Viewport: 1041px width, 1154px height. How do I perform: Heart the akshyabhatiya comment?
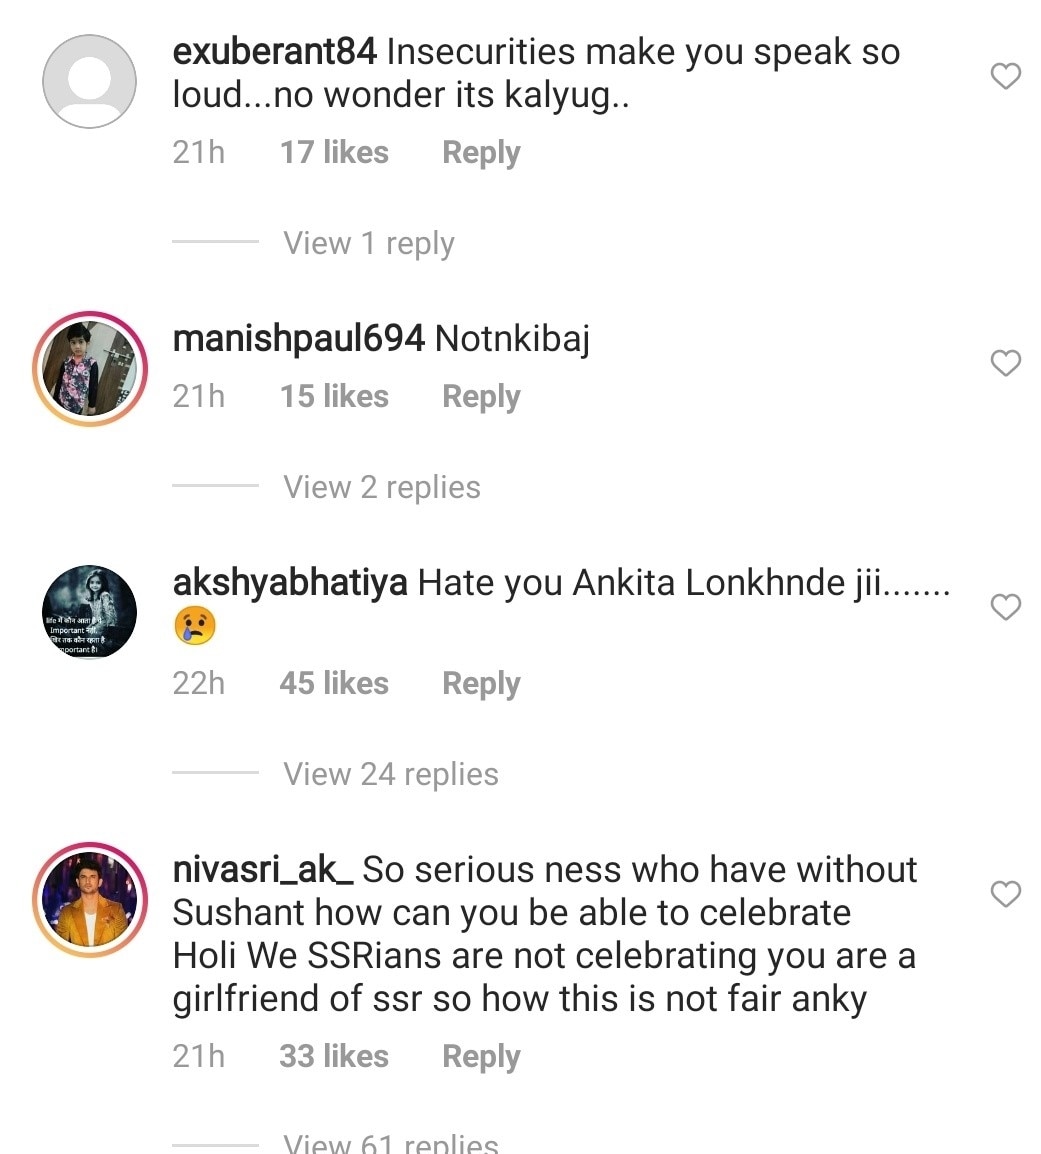pyautogui.click(x=1005, y=607)
